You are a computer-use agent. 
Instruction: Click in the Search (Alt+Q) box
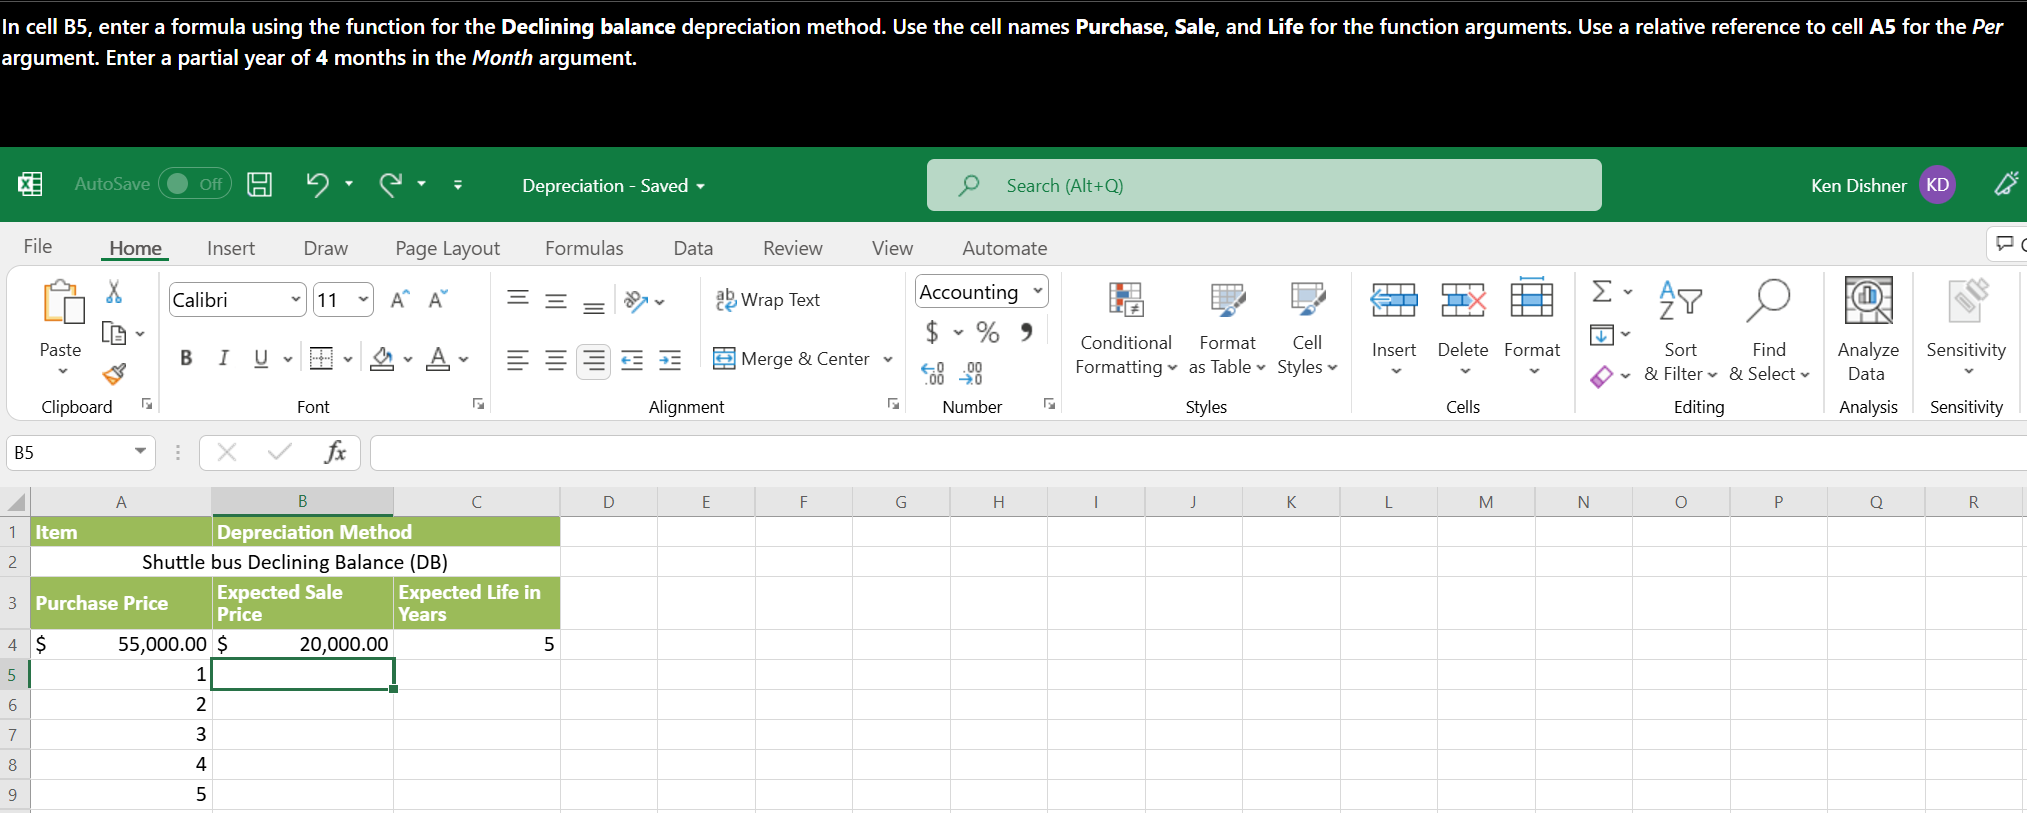point(1264,185)
